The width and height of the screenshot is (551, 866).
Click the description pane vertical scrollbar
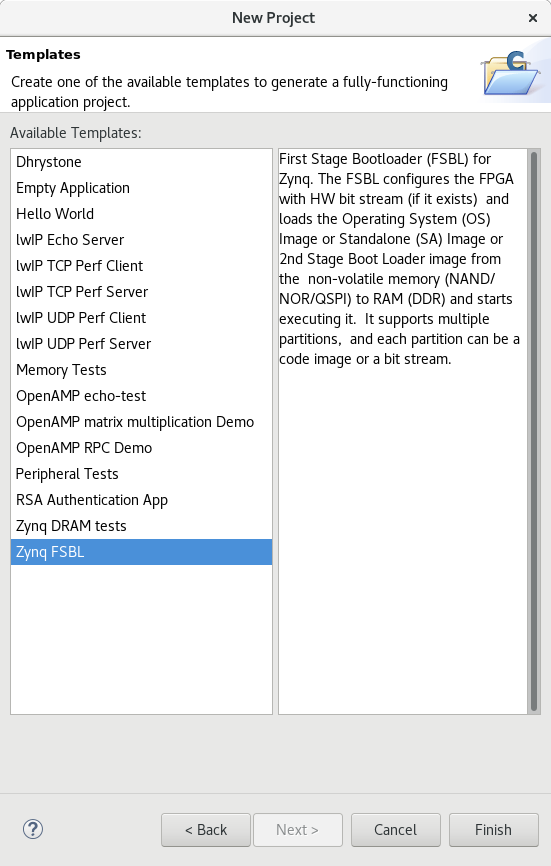(534, 431)
